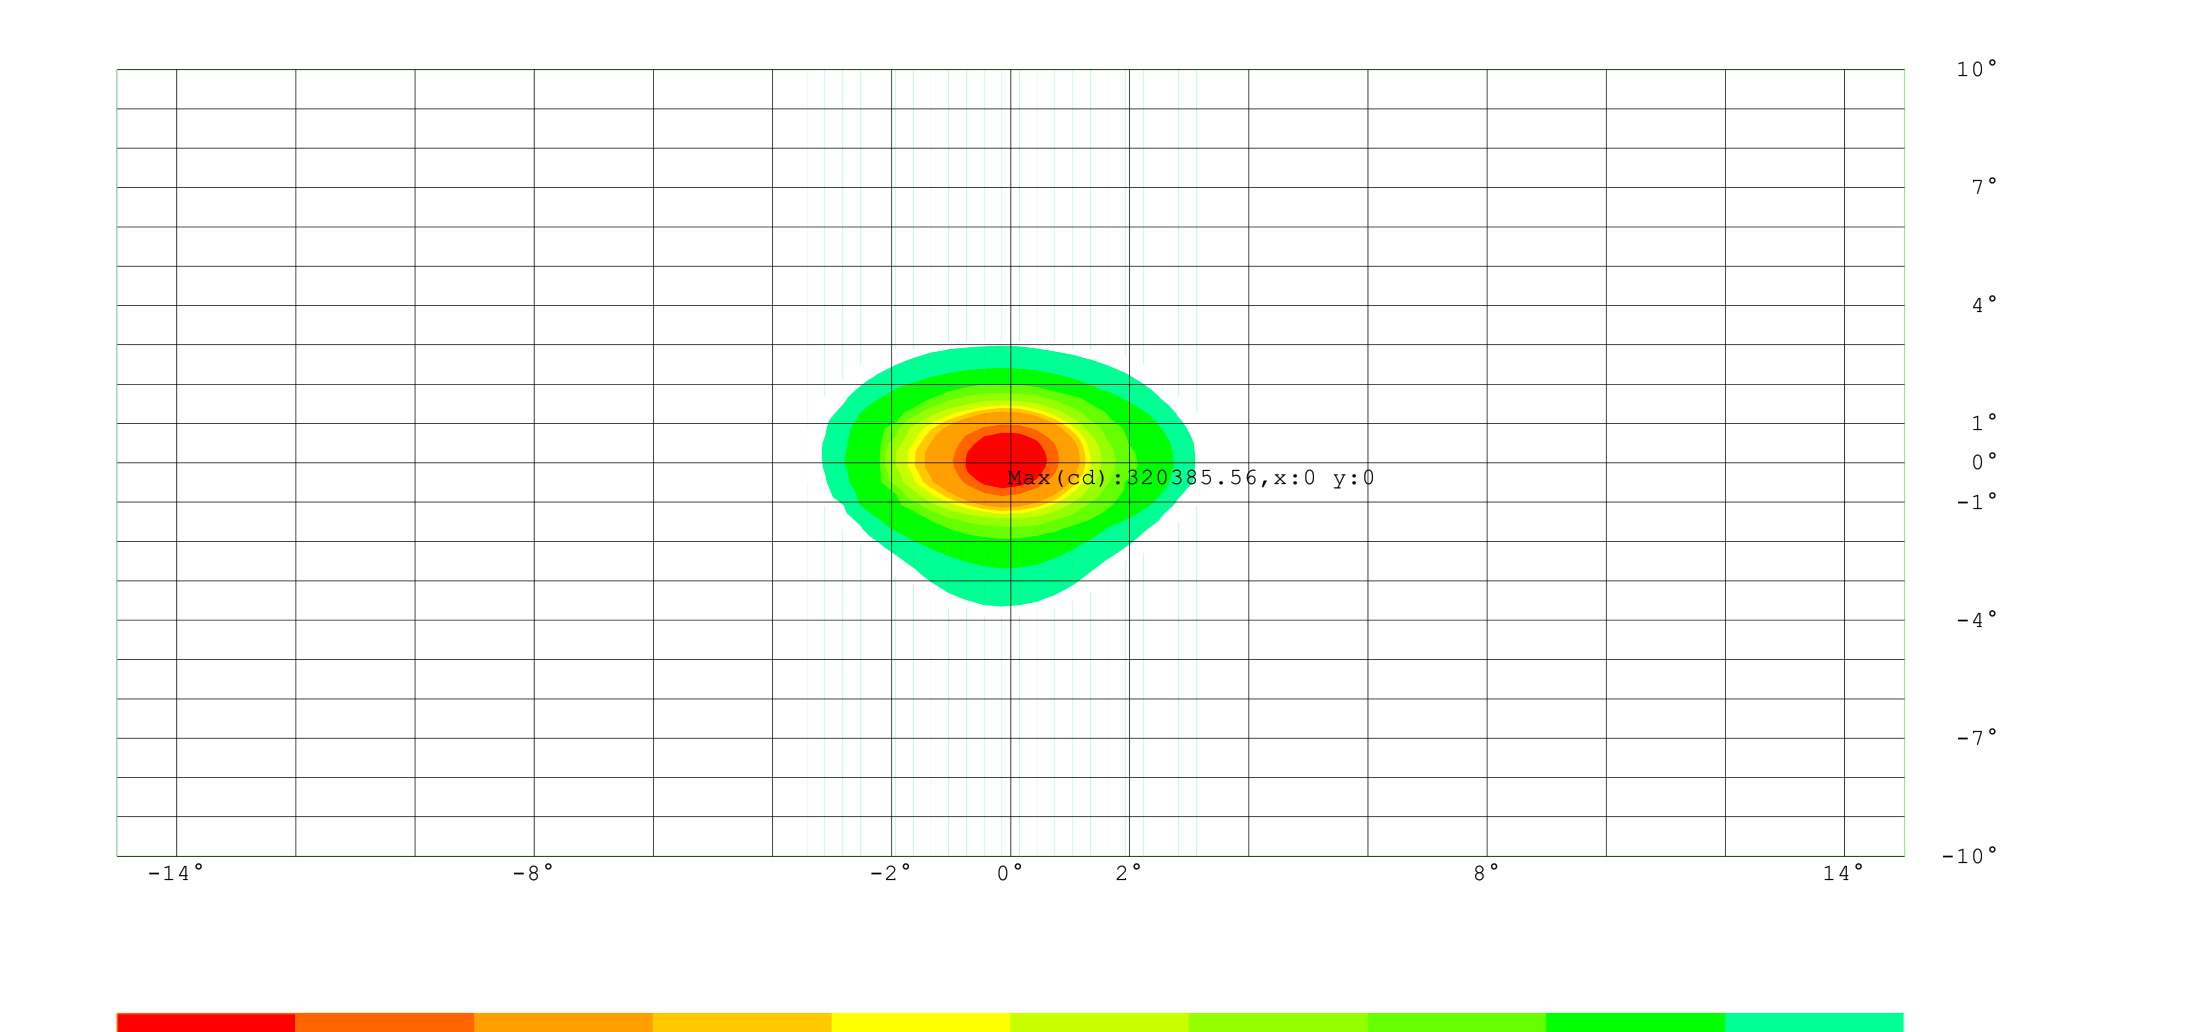
Task: Click the -2° horizontal axis label
Action: pos(891,874)
